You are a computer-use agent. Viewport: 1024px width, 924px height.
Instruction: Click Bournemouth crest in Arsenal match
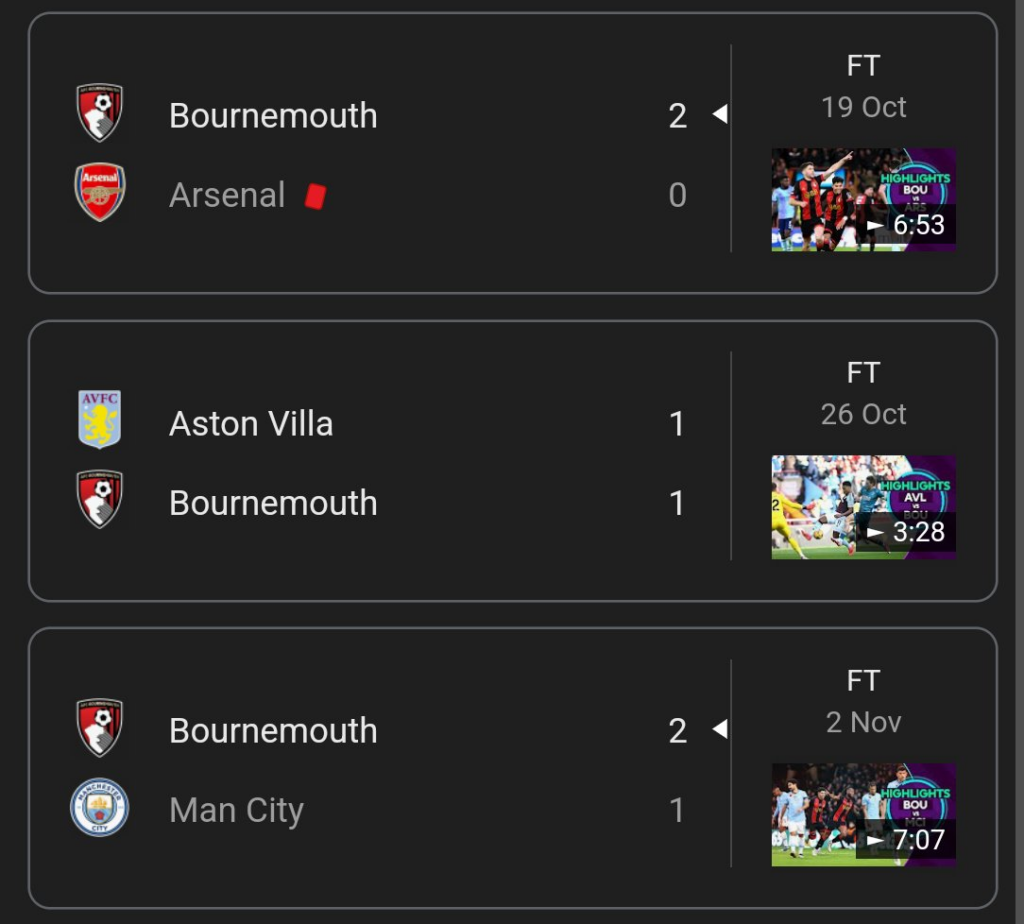coord(100,113)
